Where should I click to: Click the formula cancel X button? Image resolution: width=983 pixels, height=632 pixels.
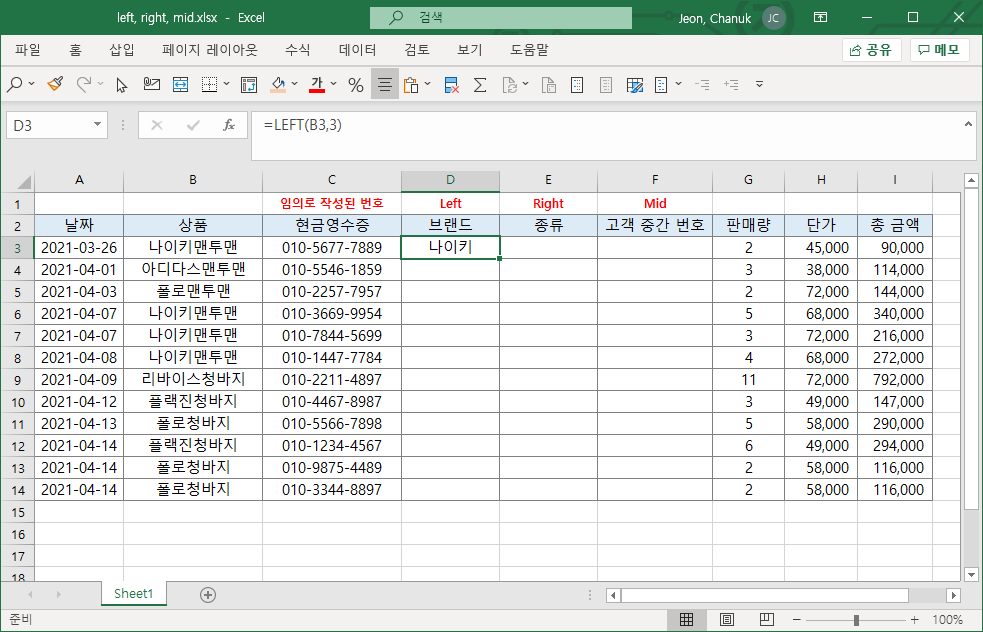pyautogui.click(x=157, y=125)
